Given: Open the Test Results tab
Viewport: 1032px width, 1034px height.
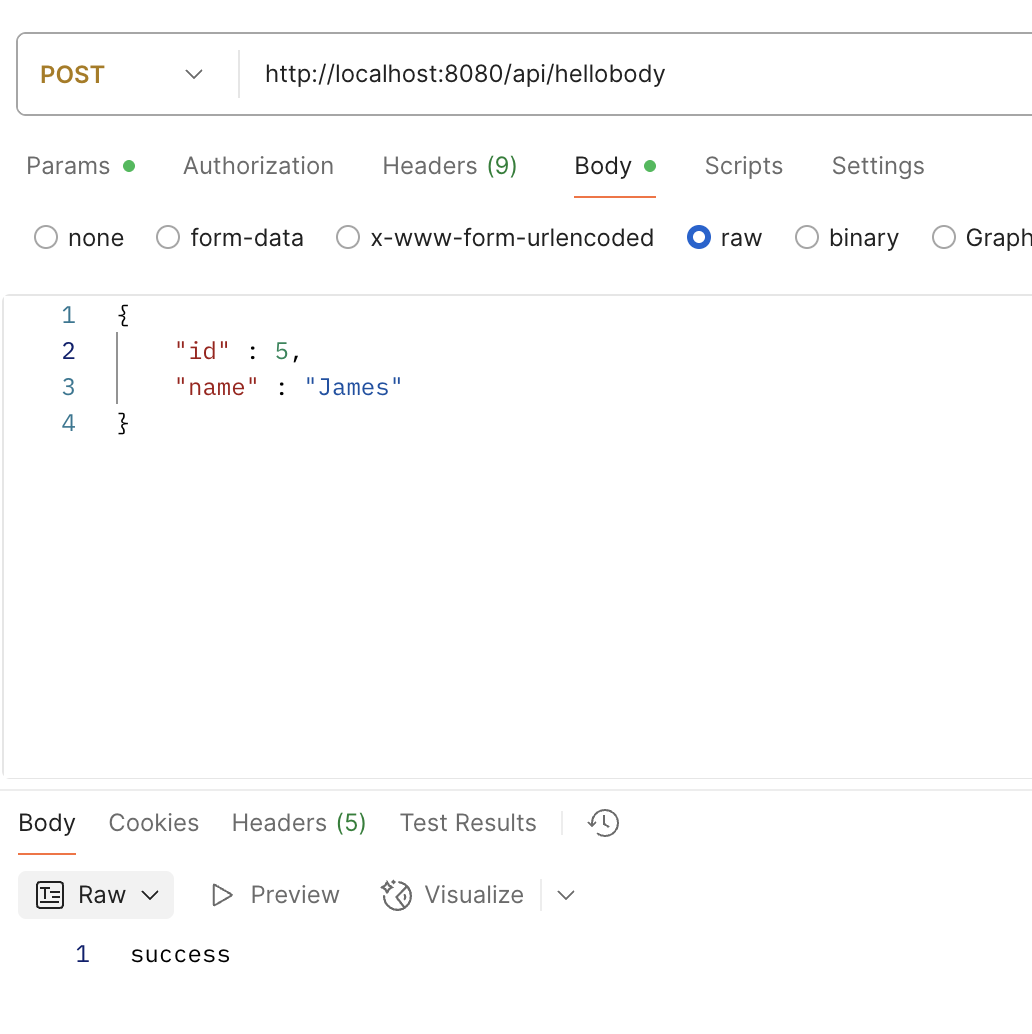Looking at the screenshot, I should pyautogui.click(x=468, y=823).
